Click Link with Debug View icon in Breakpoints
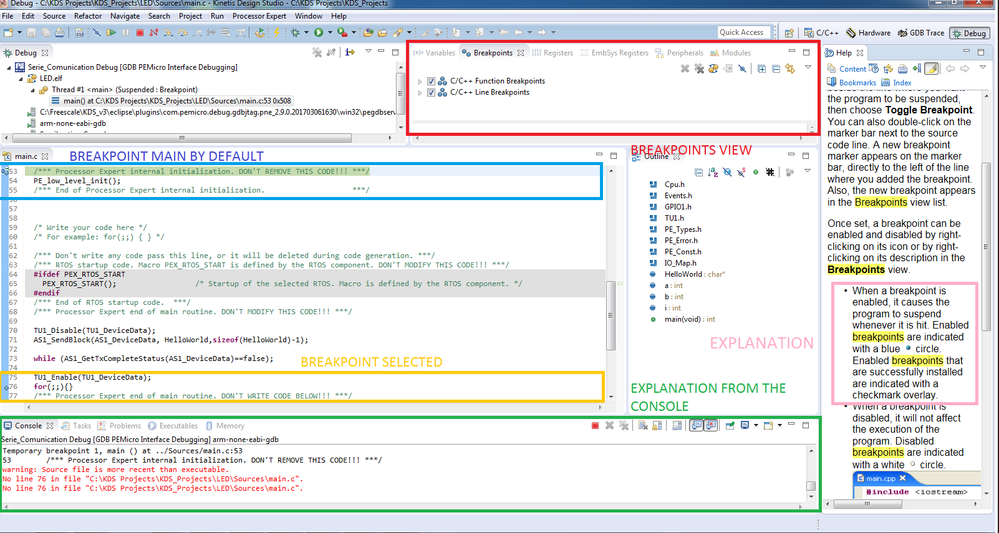Screen dimensions: 999x533 (790, 69)
